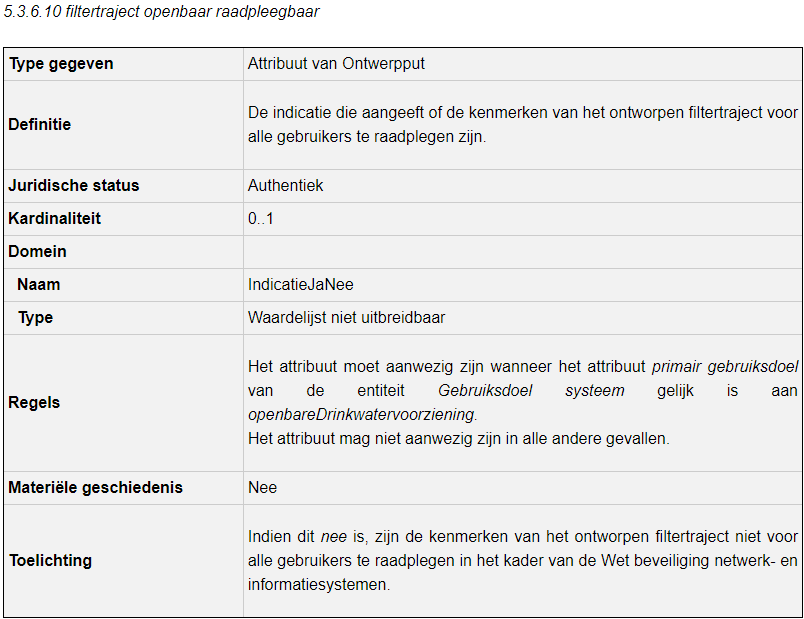
Task: Click the "Juridische status" row label
Action: click(x=73, y=186)
